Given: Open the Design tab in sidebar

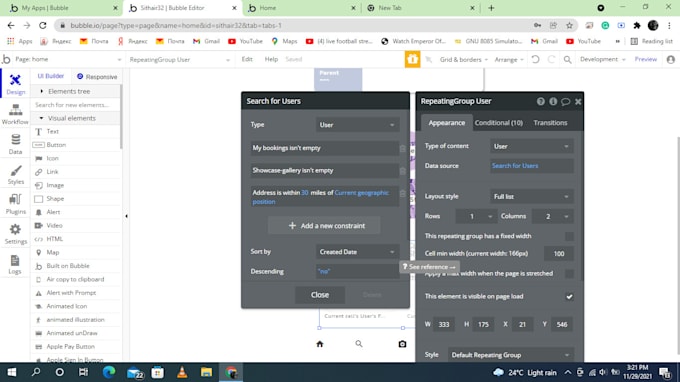Looking at the screenshot, I should coord(15,84).
